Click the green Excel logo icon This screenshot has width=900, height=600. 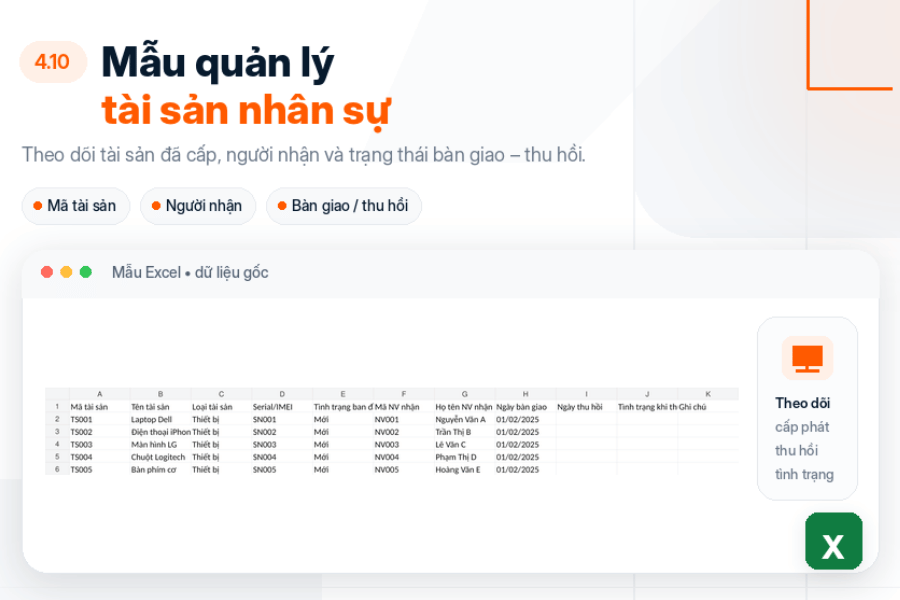(833, 541)
